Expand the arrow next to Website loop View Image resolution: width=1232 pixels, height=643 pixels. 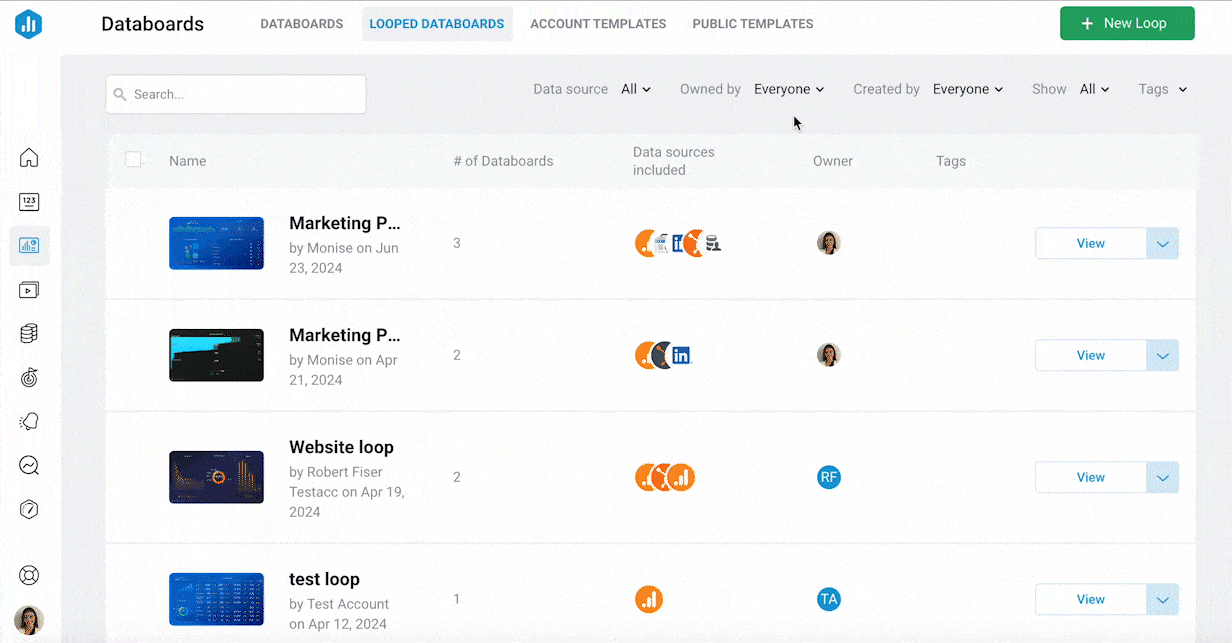1162,477
